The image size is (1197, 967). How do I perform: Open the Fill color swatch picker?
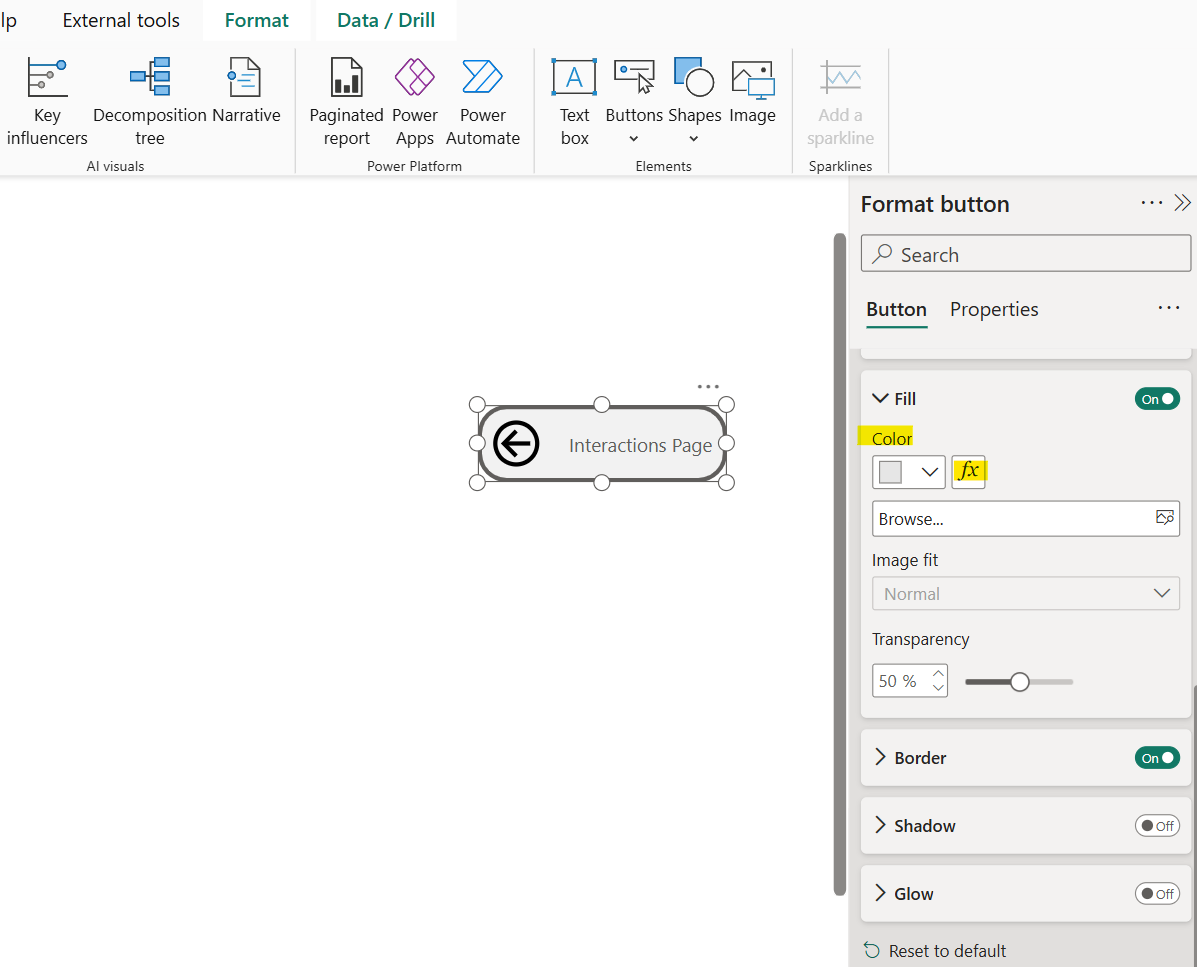coord(908,472)
